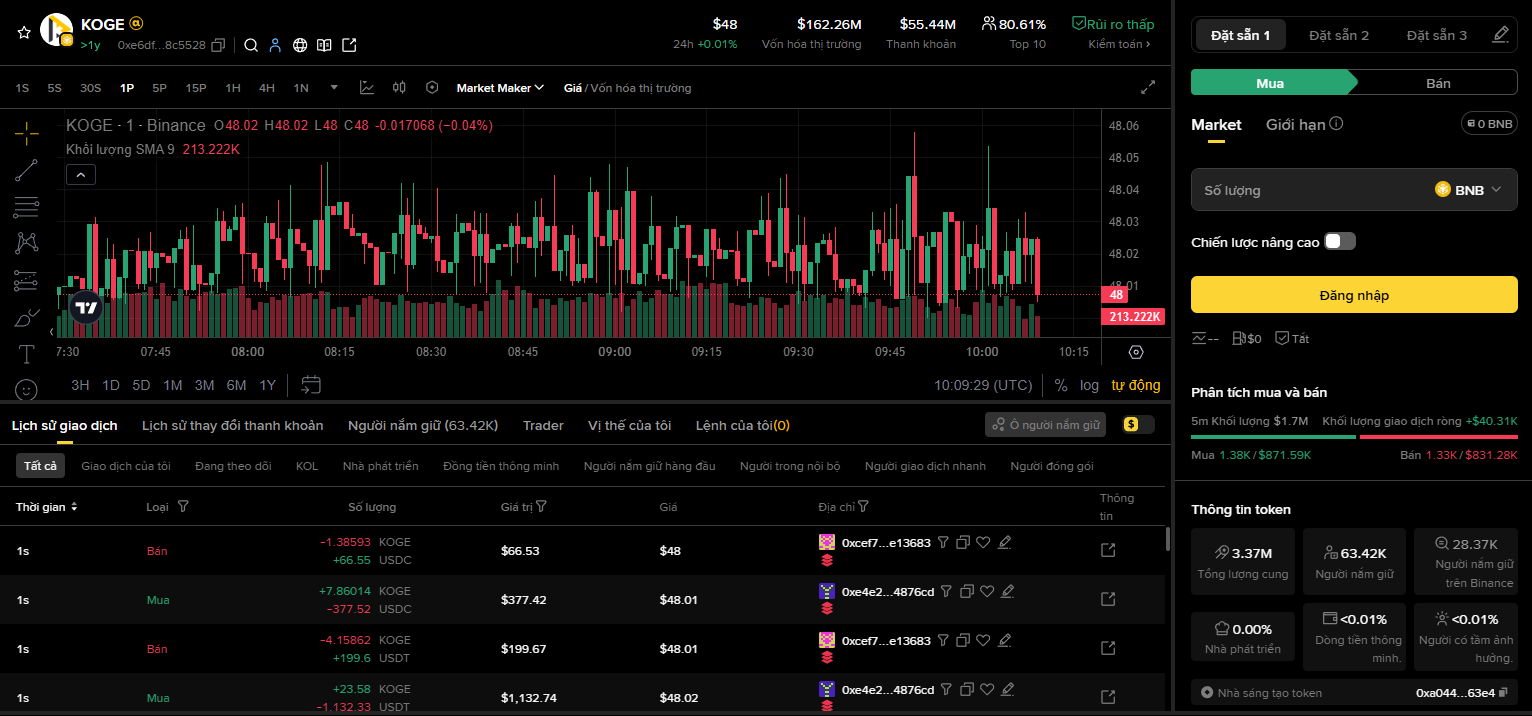Expand the chart to fullscreen
The height and width of the screenshot is (716, 1532).
[1148, 88]
